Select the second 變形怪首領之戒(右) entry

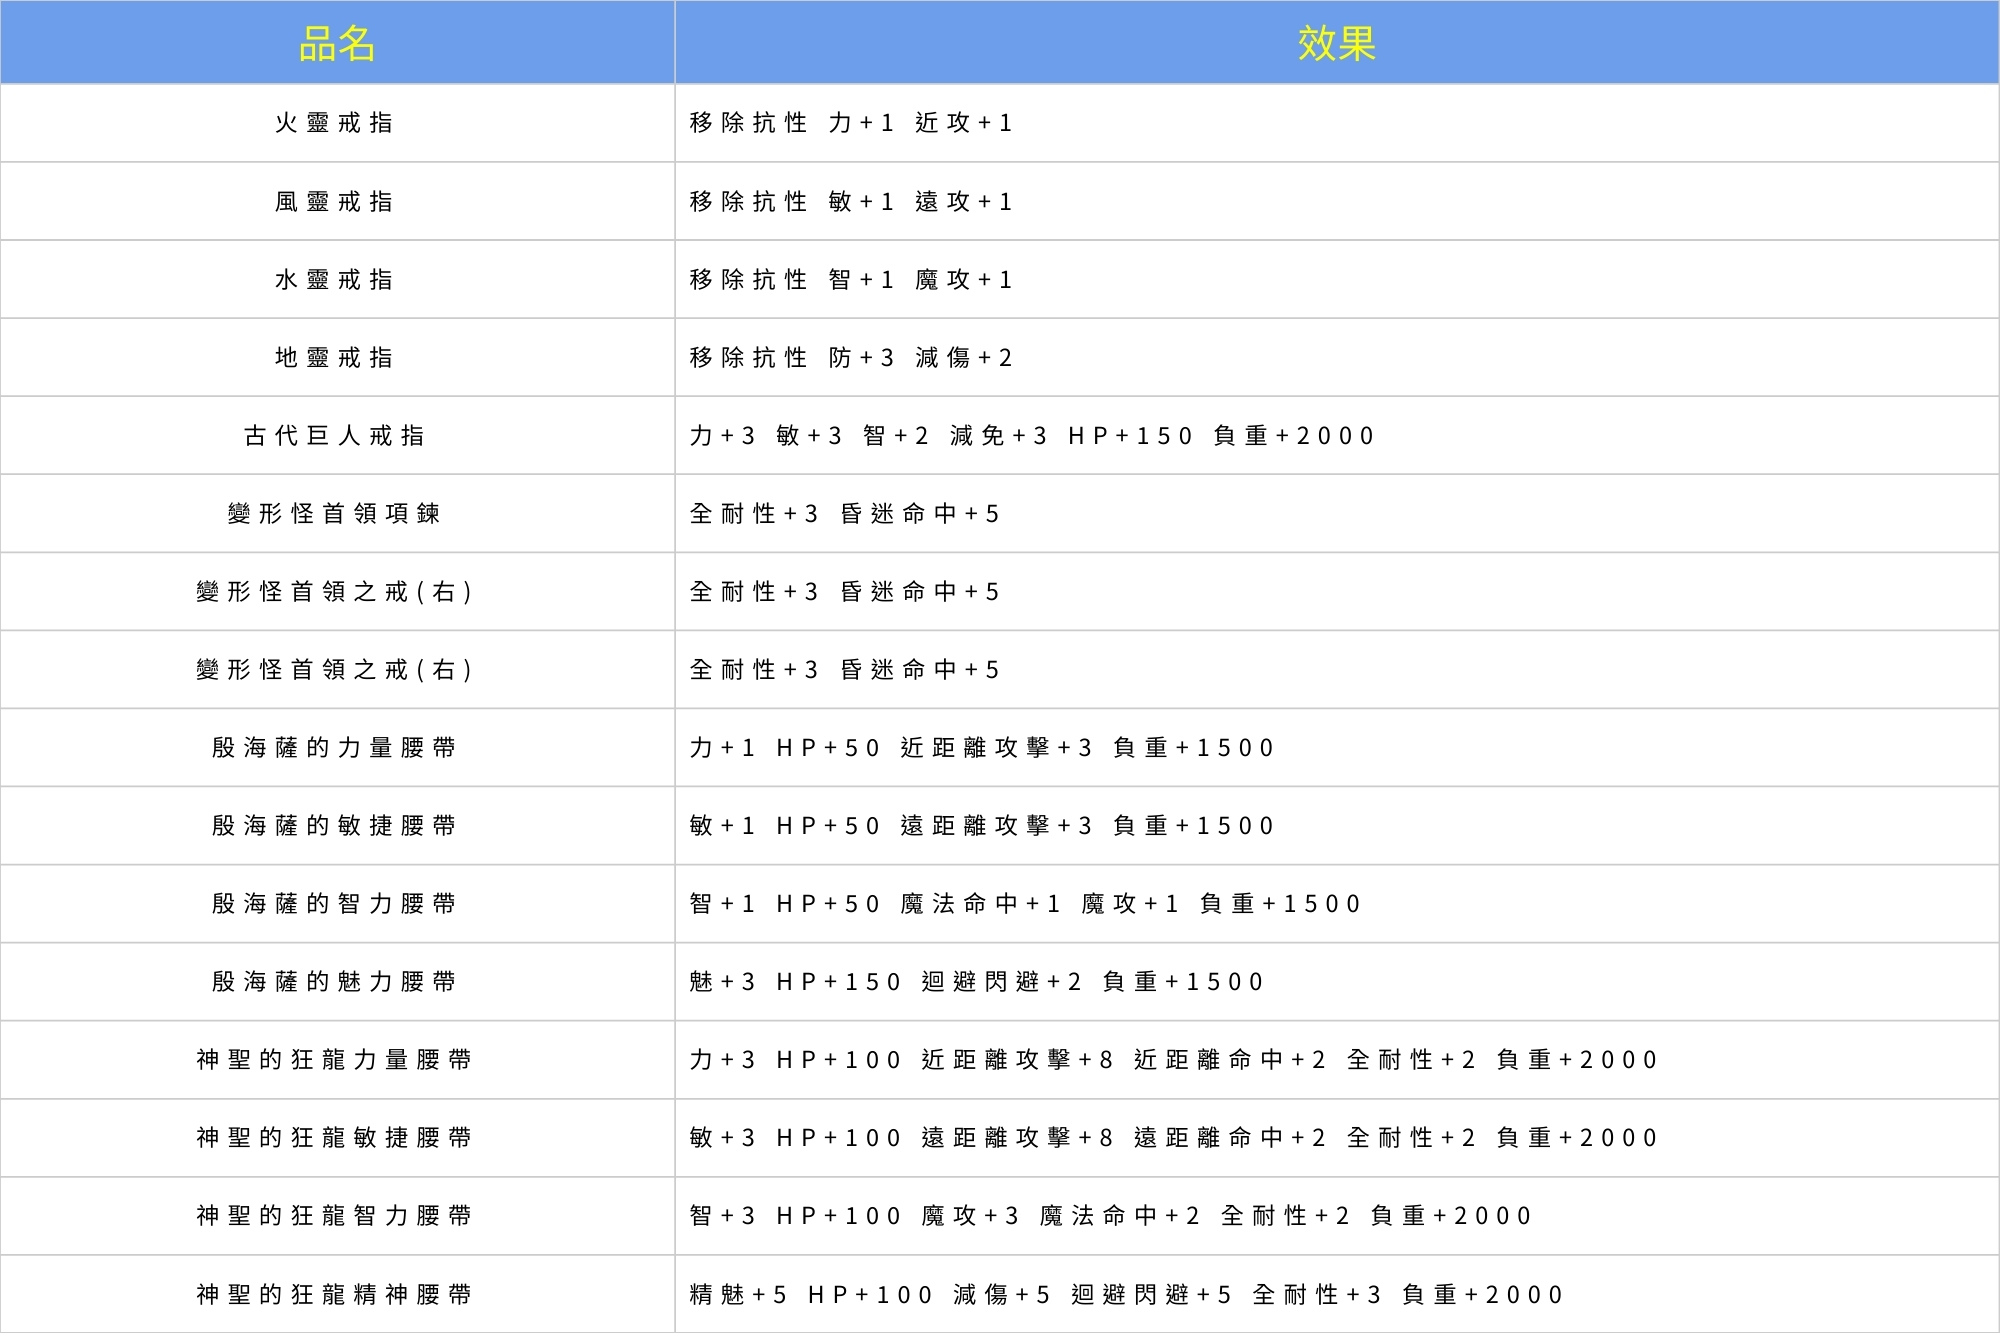coord(337,669)
